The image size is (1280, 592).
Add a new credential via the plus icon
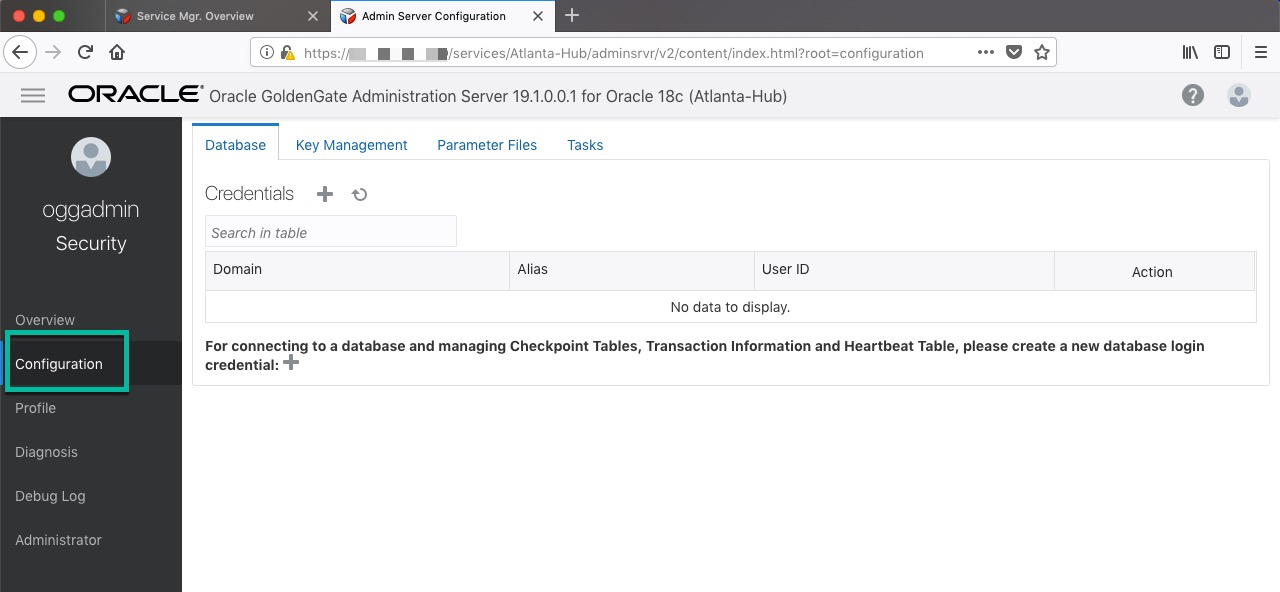[324, 193]
